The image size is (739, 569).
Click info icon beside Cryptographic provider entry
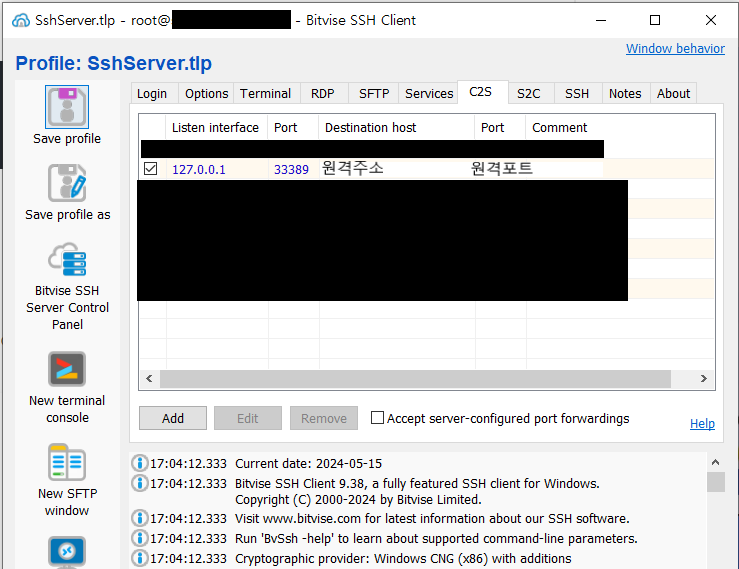click(x=140, y=559)
